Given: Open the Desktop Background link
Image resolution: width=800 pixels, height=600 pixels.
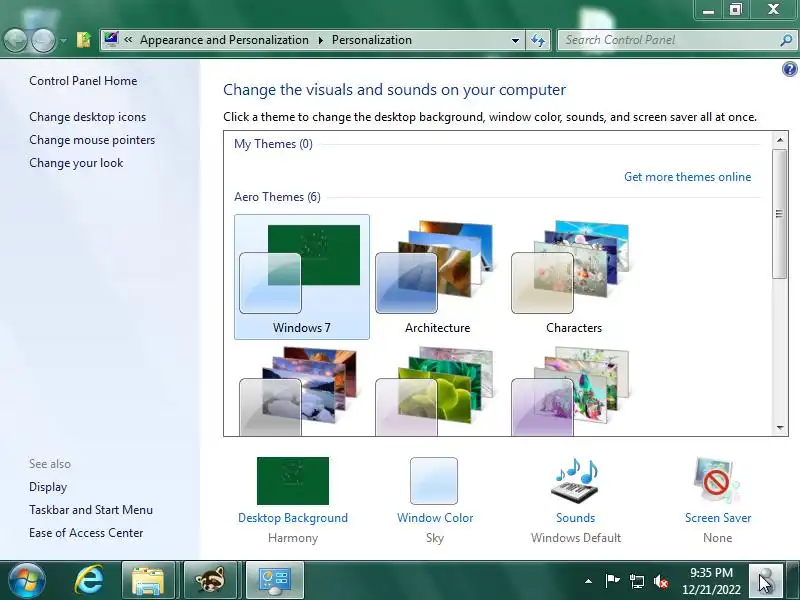Looking at the screenshot, I should click(293, 518).
